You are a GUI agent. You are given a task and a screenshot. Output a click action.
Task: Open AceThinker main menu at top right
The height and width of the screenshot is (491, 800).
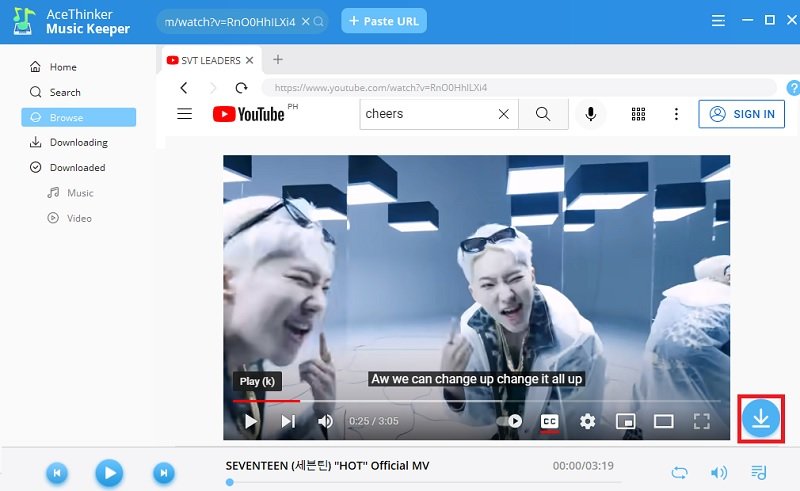(x=717, y=20)
